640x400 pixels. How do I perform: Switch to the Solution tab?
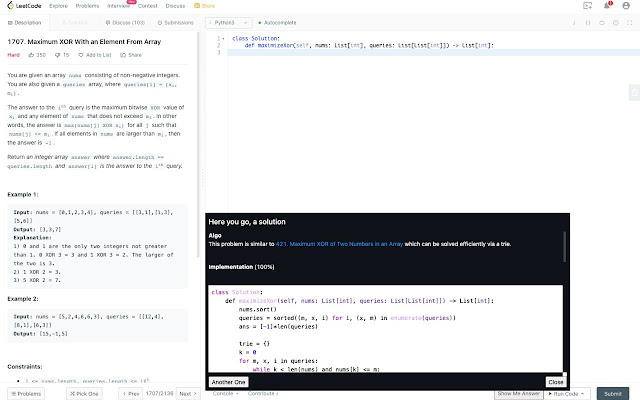coord(74,23)
